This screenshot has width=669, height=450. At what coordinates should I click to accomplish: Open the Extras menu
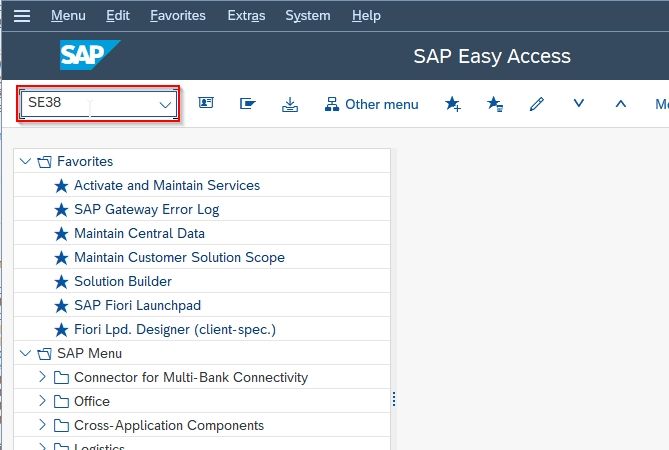246,16
